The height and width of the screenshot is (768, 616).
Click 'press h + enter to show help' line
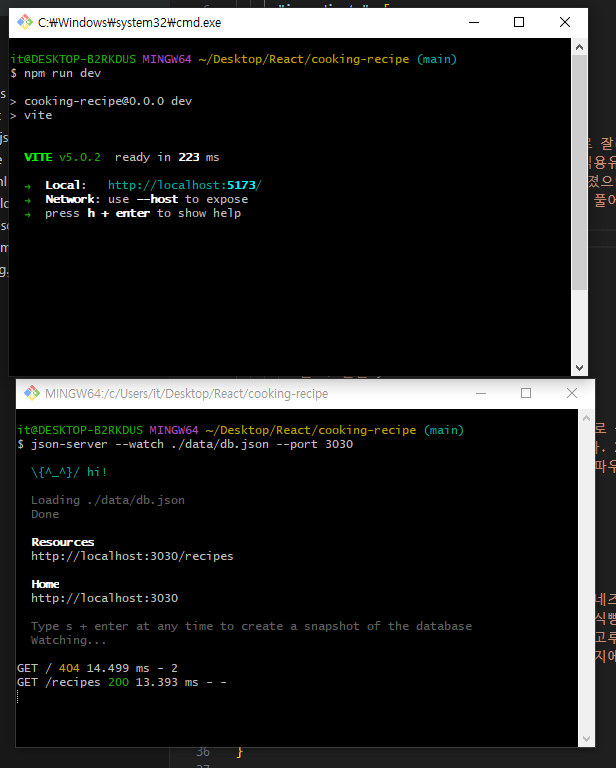click(x=143, y=214)
